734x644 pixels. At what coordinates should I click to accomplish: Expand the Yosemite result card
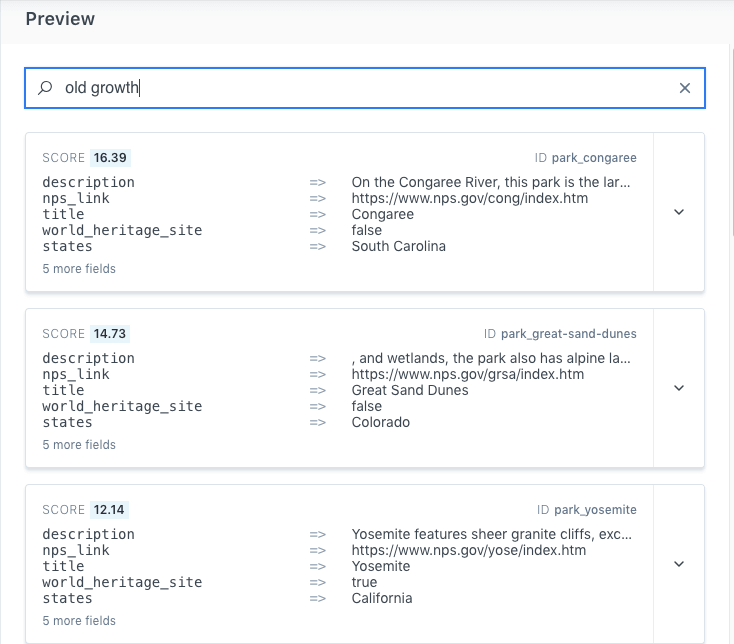pos(679,564)
